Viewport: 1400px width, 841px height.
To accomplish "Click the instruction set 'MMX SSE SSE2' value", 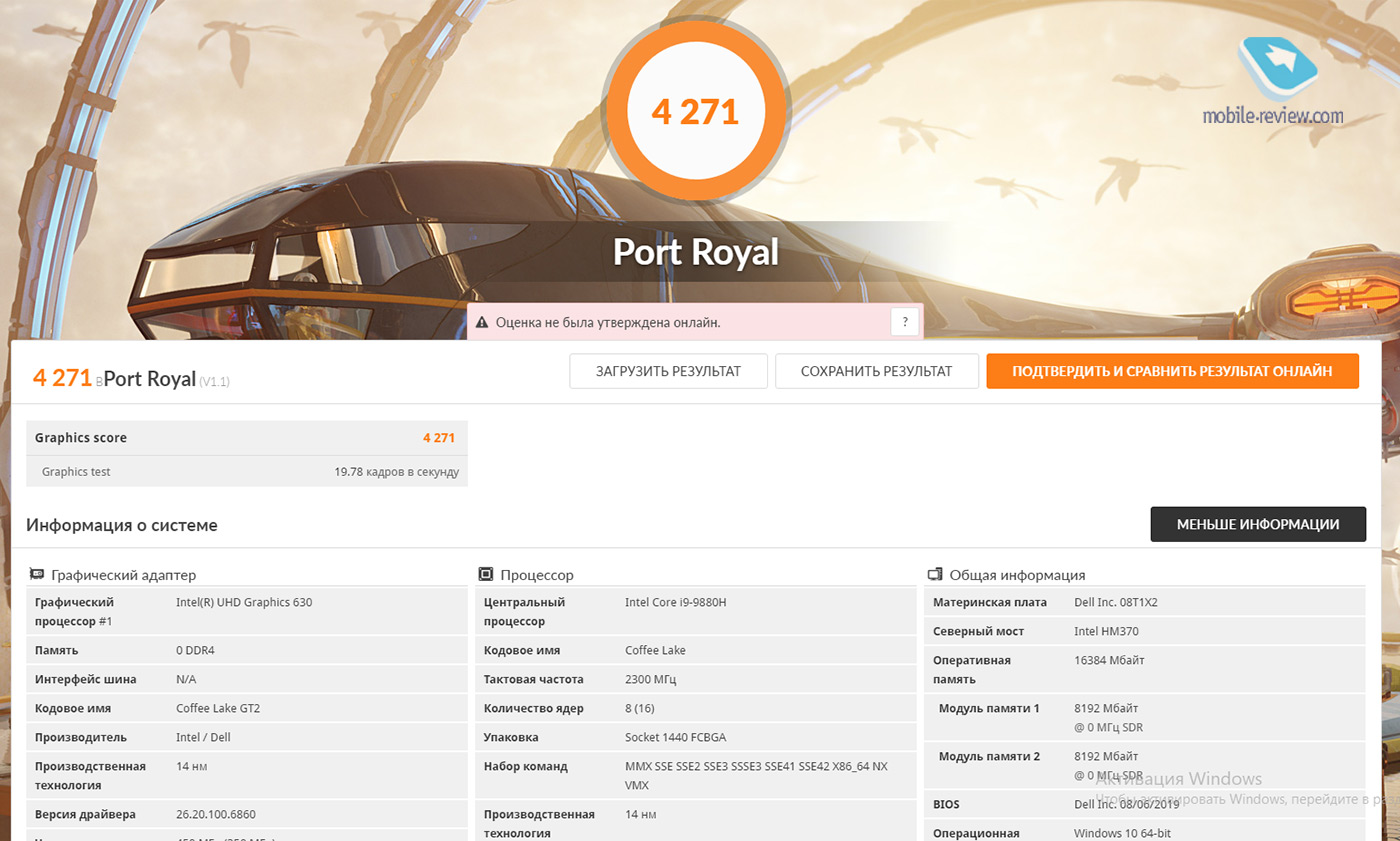I will [756, 775].
